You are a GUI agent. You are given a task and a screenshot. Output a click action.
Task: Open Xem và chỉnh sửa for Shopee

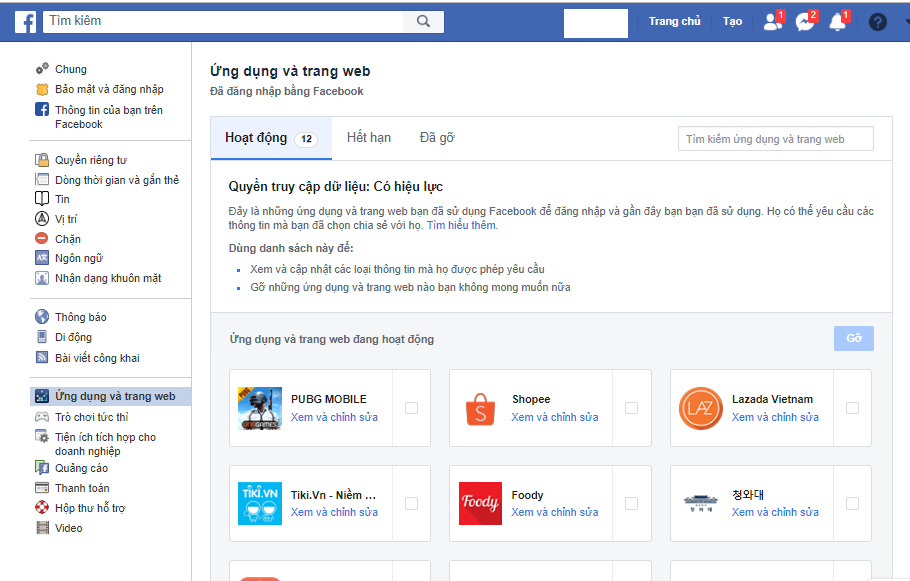tap(555, 417)
